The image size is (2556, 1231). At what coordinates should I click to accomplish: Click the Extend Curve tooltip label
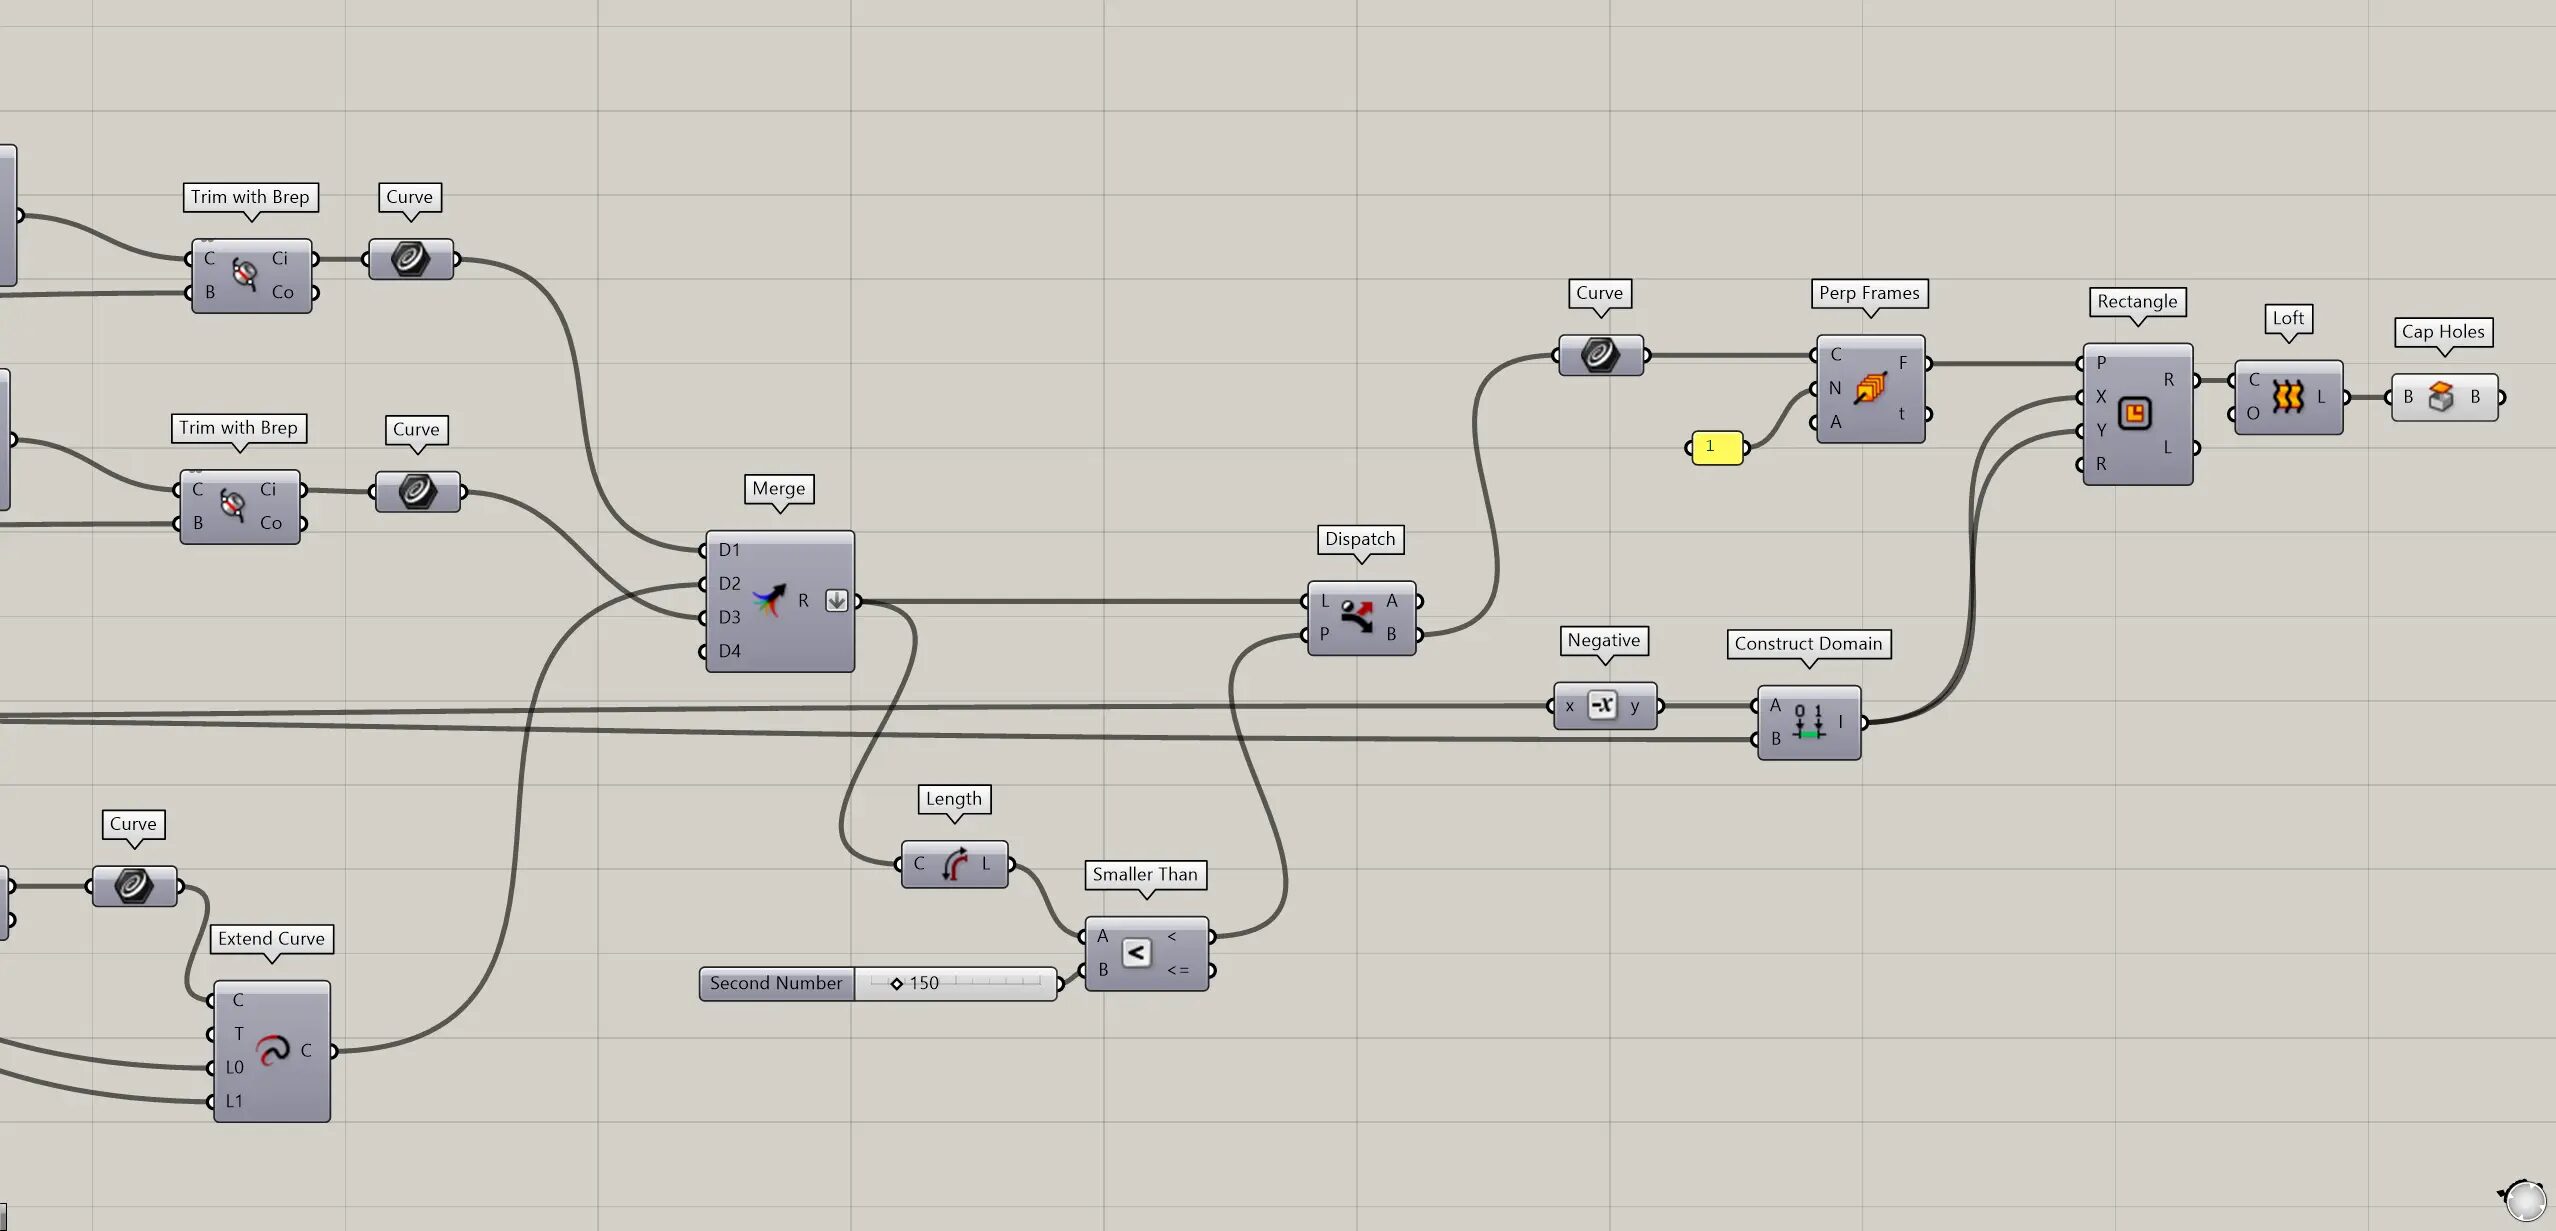coord(271,939)
